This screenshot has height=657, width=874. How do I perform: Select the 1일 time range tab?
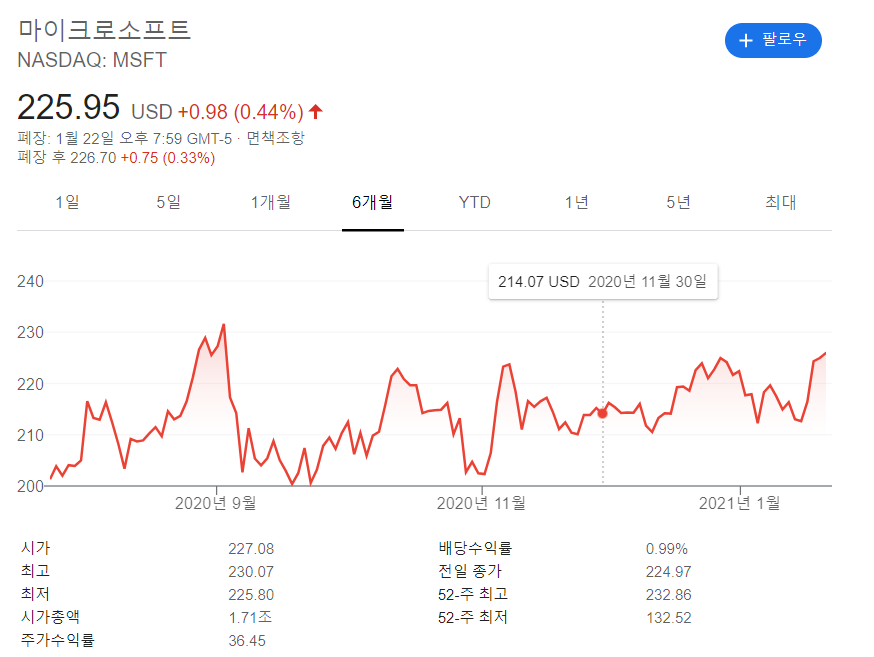point(67,202)
